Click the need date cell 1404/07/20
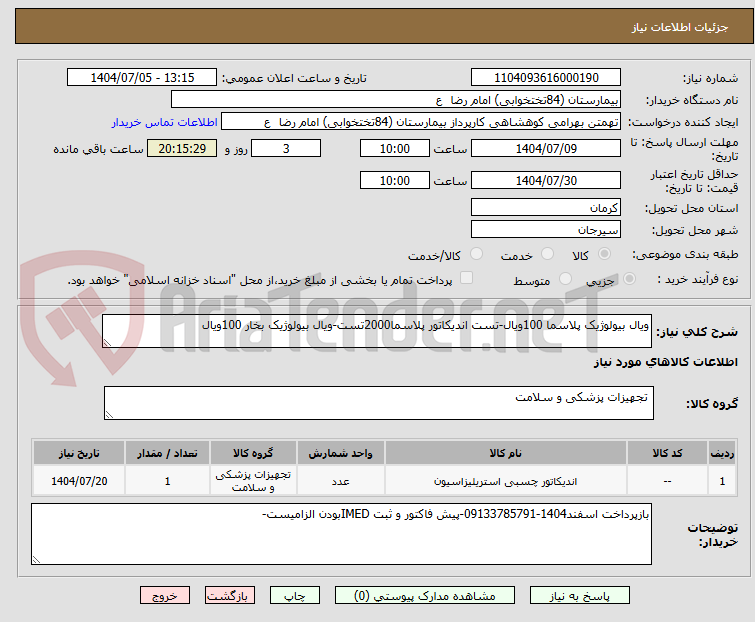Viewport: 755px width, 622px height. [x=79, y=481]
